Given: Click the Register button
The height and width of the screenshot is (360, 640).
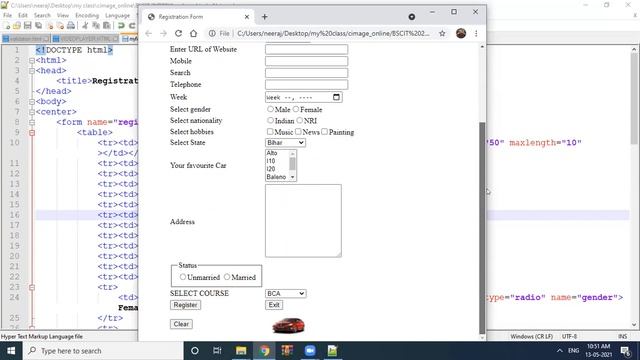Looking at the screenshot, I should (x=185, y=305).
